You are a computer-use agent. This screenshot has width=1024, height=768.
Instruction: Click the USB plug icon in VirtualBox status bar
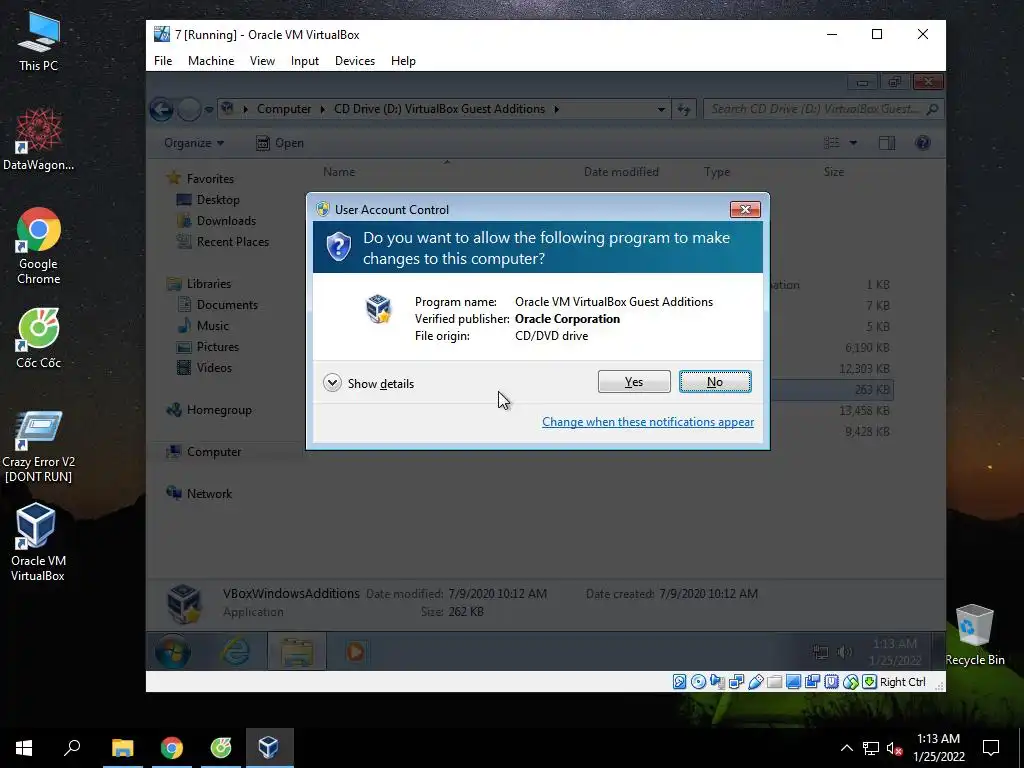756,682
